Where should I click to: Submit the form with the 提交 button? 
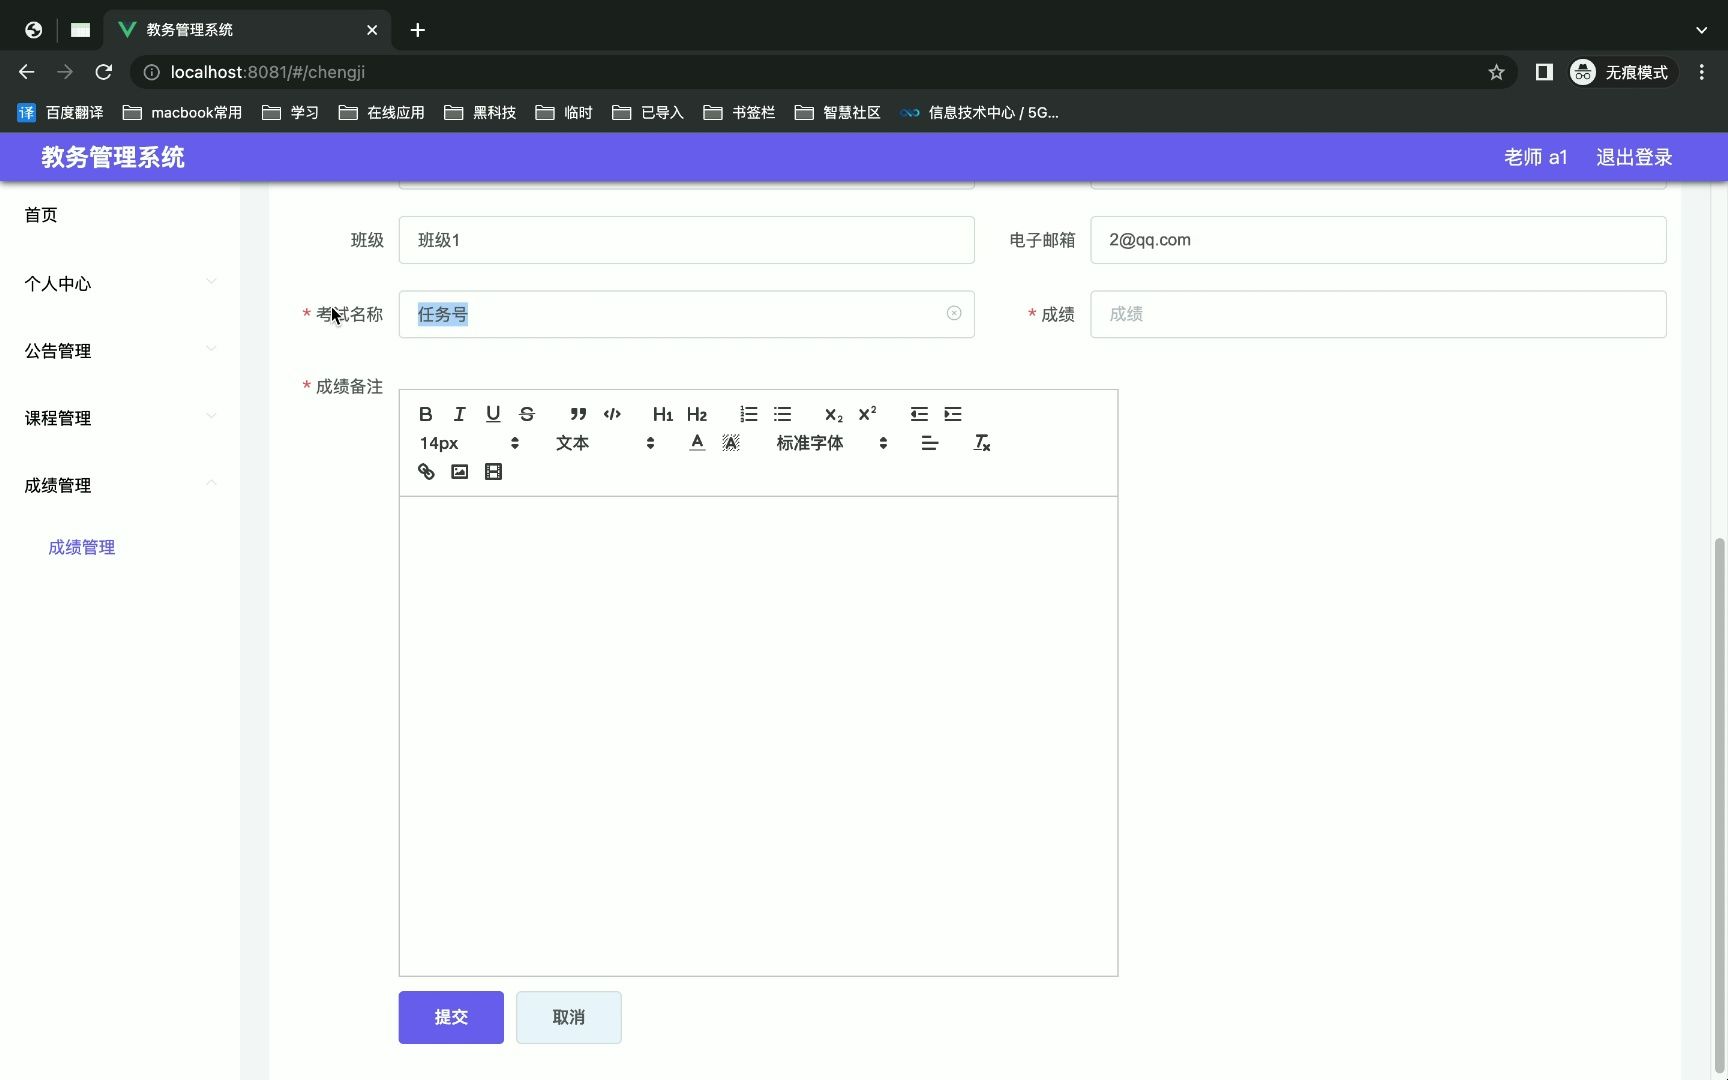[x=450, y=1017]
